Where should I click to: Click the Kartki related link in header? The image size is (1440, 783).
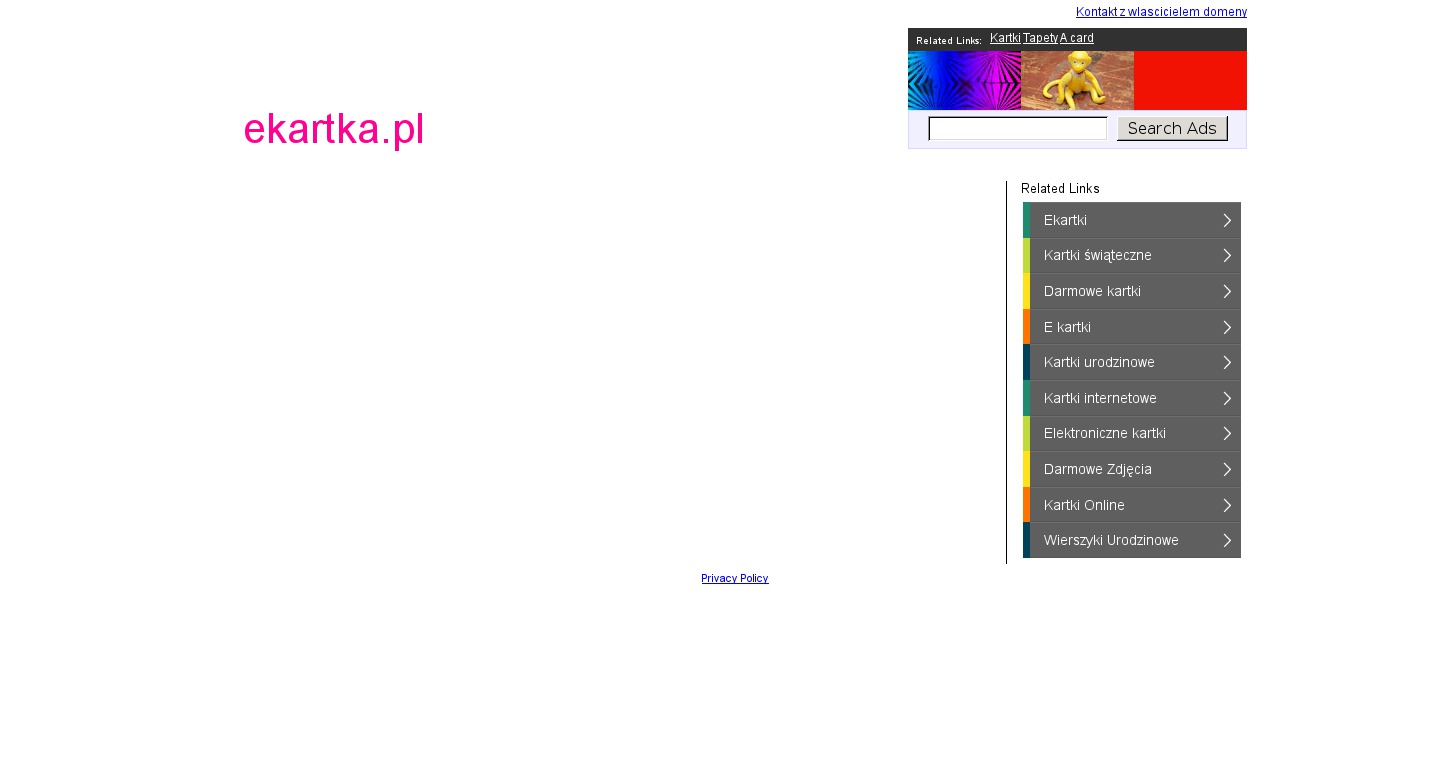point(1005,38)
